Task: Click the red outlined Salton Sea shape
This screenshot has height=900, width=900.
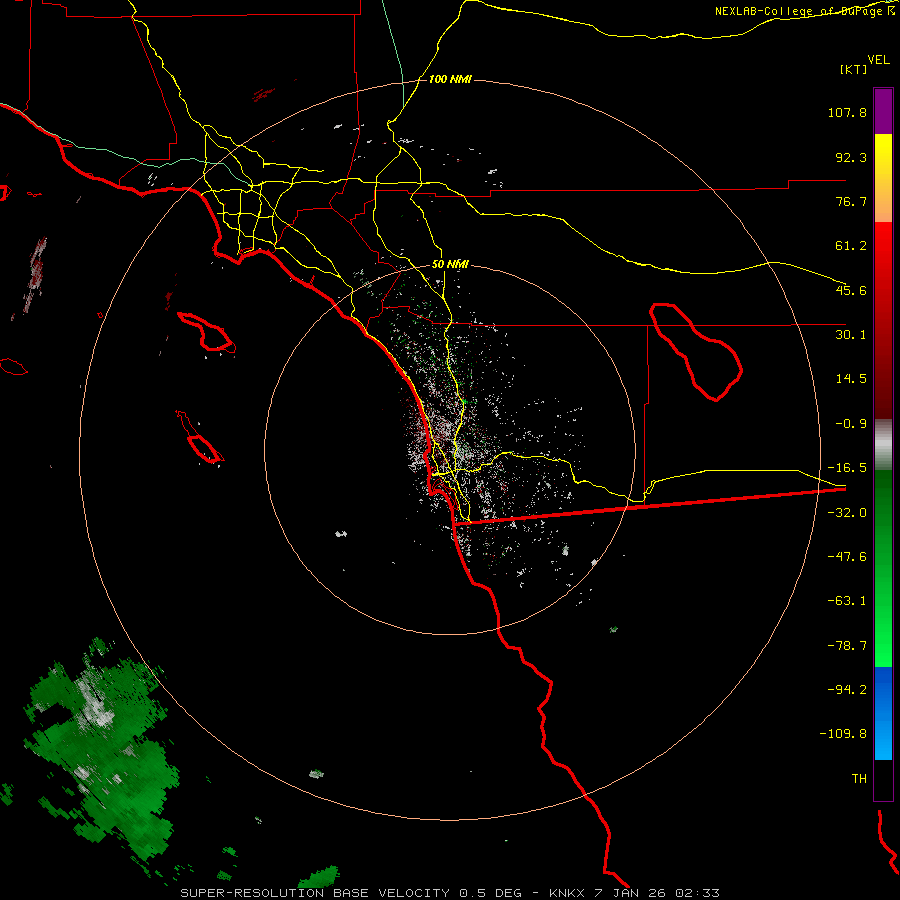Action: coord(696,352)
